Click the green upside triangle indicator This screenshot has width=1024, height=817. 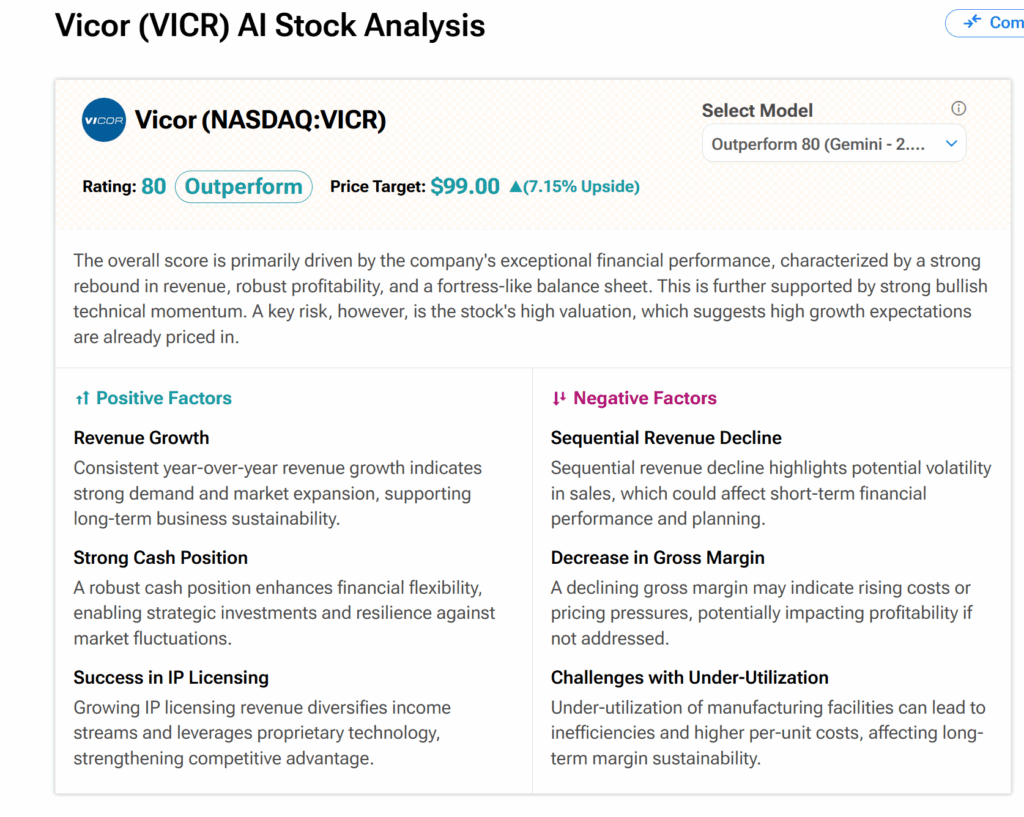[516, 186]
